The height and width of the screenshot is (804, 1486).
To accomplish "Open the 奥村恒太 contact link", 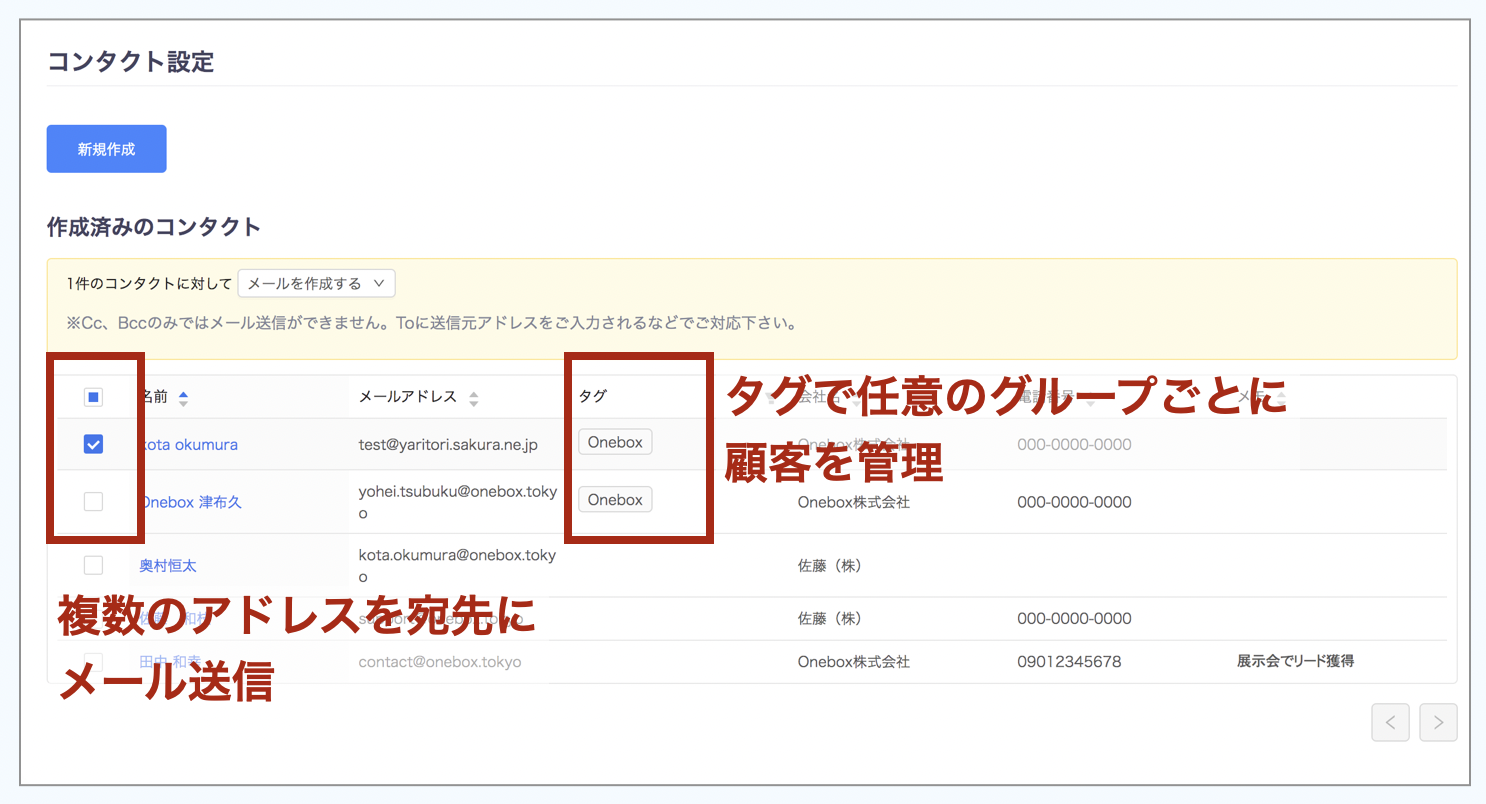I will [x=168, y=565].
